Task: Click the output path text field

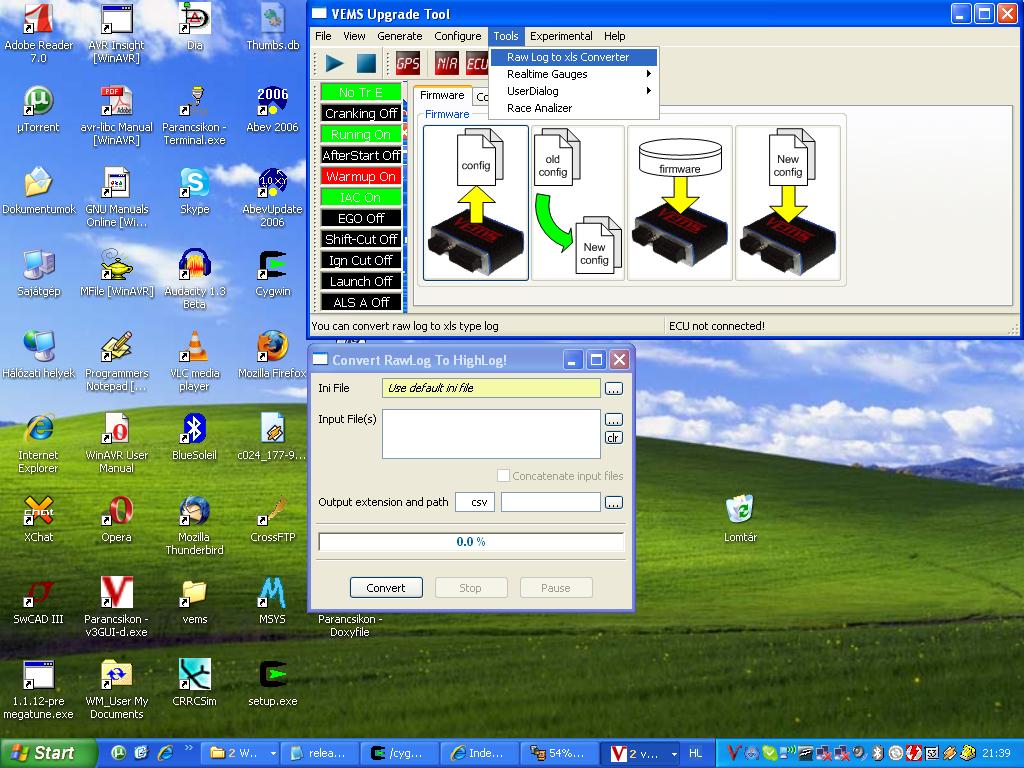Action: [551, 502]
